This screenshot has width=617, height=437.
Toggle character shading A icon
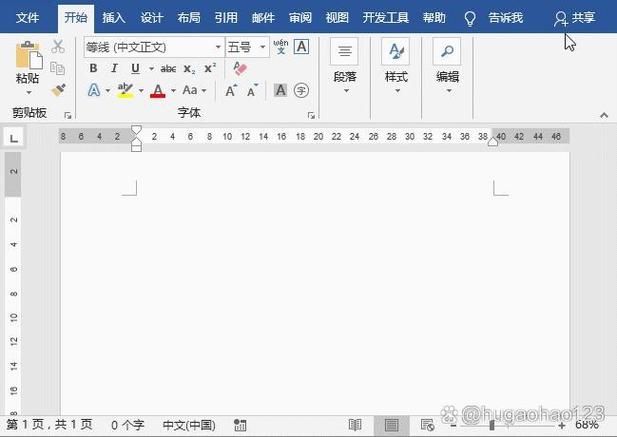(280, 90)
